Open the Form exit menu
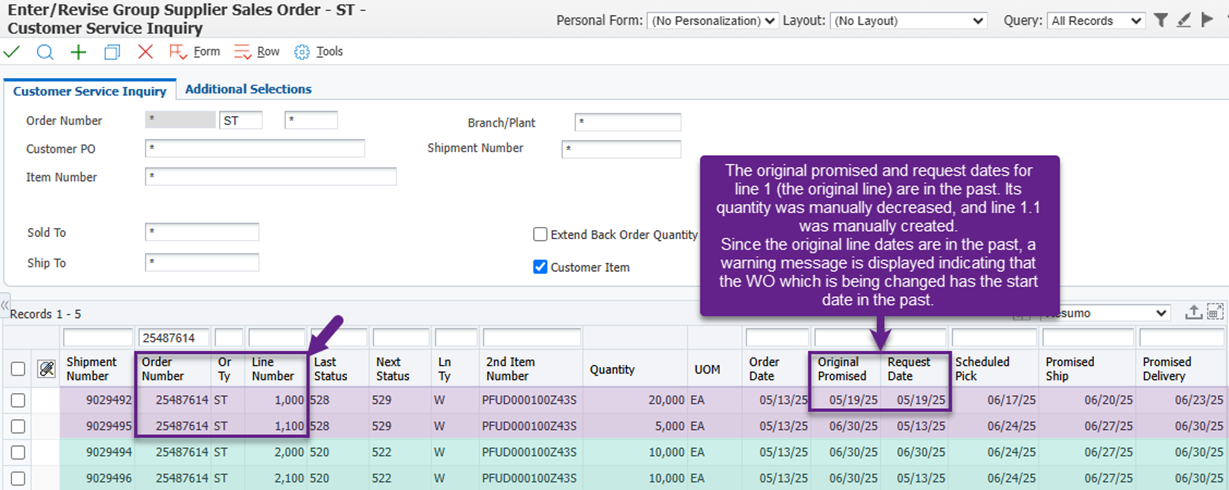 194,52
